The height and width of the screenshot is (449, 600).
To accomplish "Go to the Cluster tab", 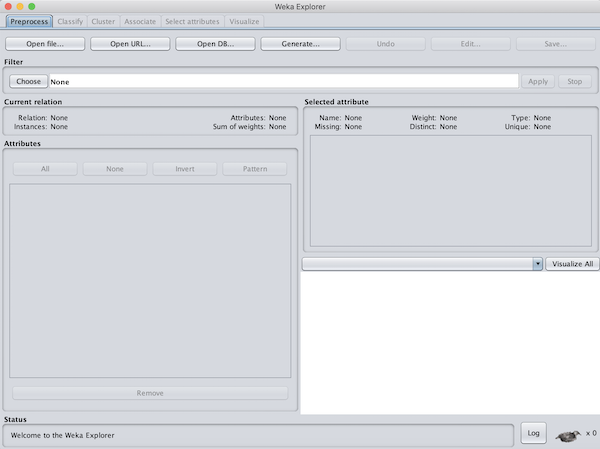I will pyautogui.click(x=103, y=21).
